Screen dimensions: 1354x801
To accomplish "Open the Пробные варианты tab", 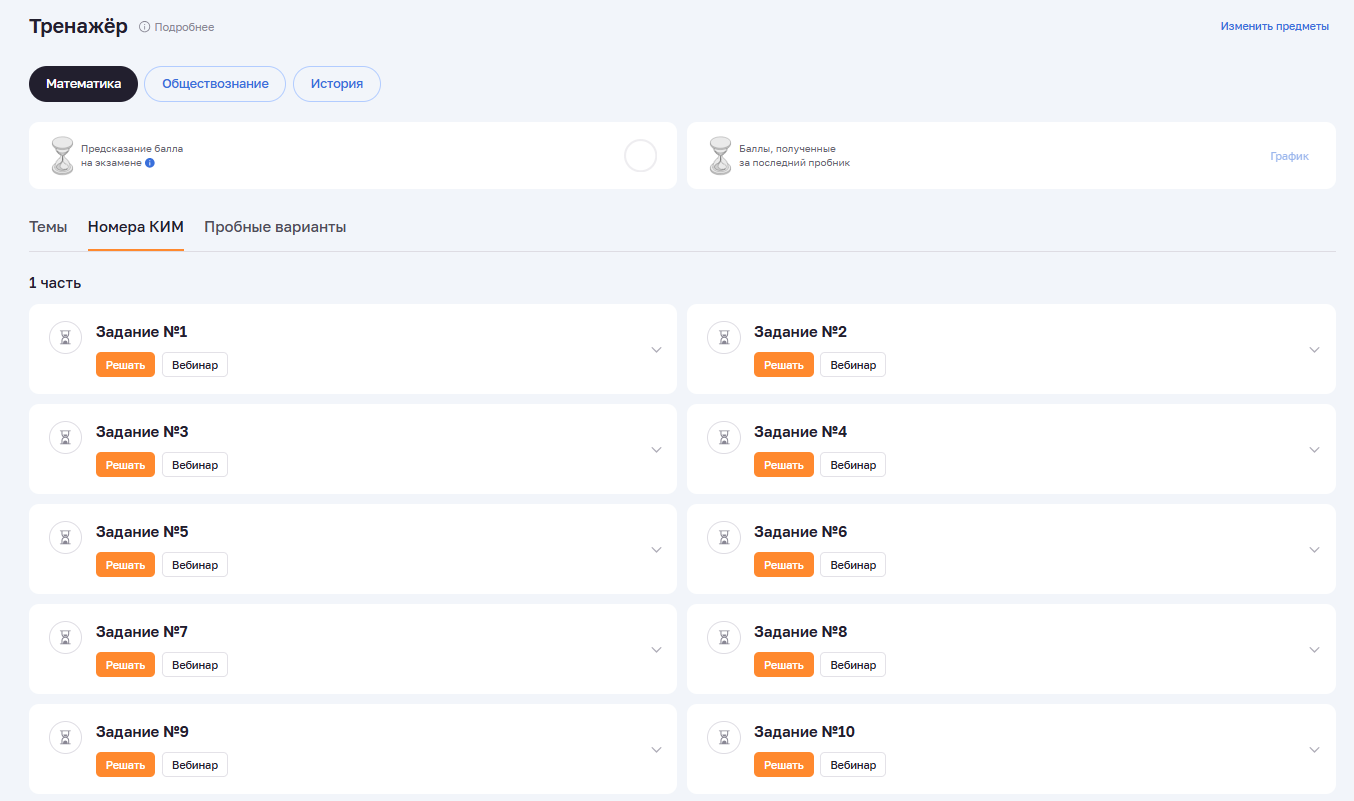I will tap(275, 227).
